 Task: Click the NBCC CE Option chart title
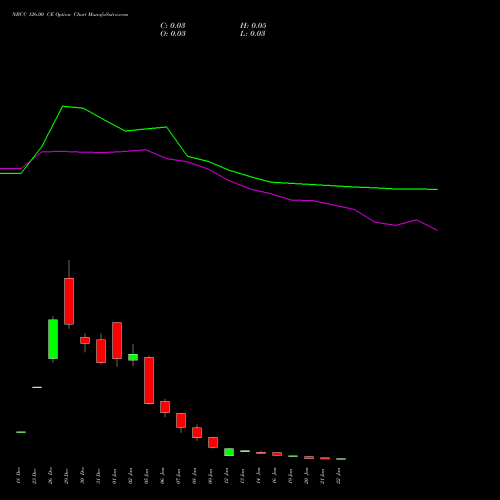(x=70, y=14)
